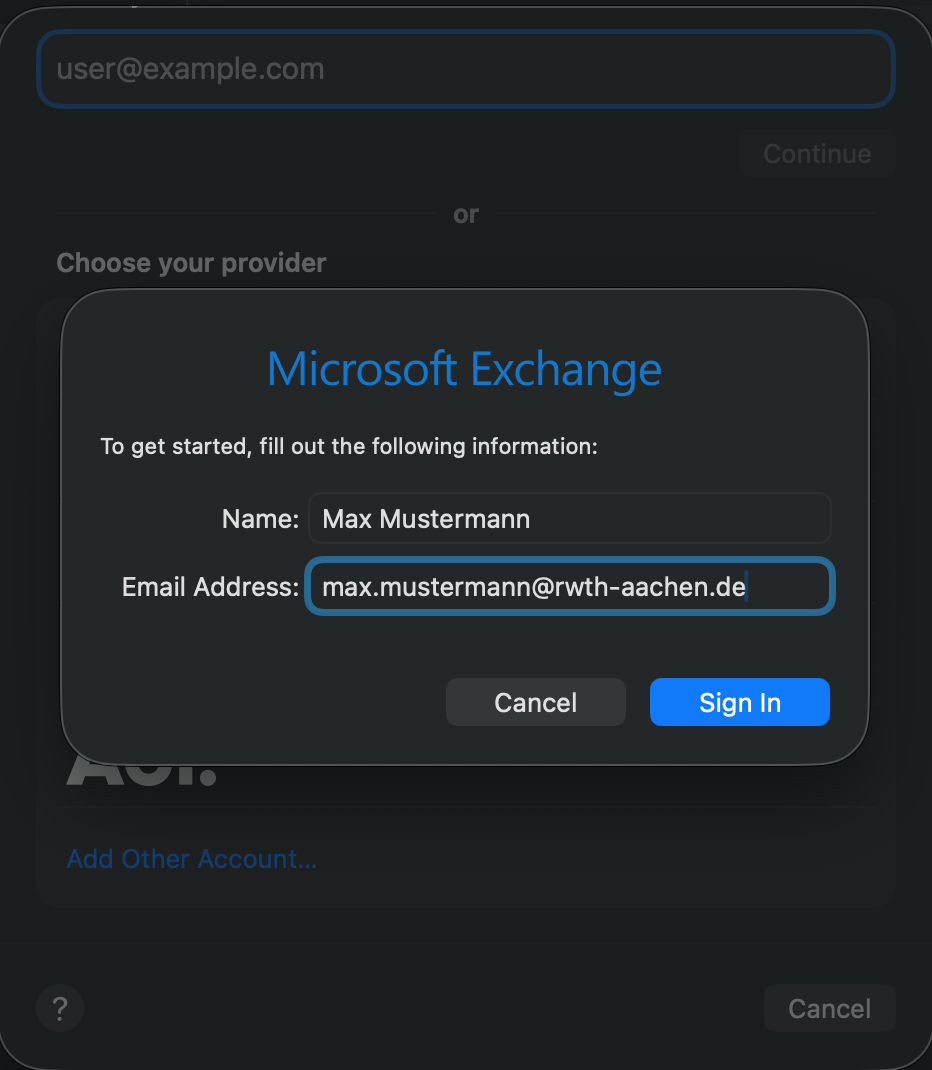Click the Microsoft Exchange dialog title

pos(464,369)
